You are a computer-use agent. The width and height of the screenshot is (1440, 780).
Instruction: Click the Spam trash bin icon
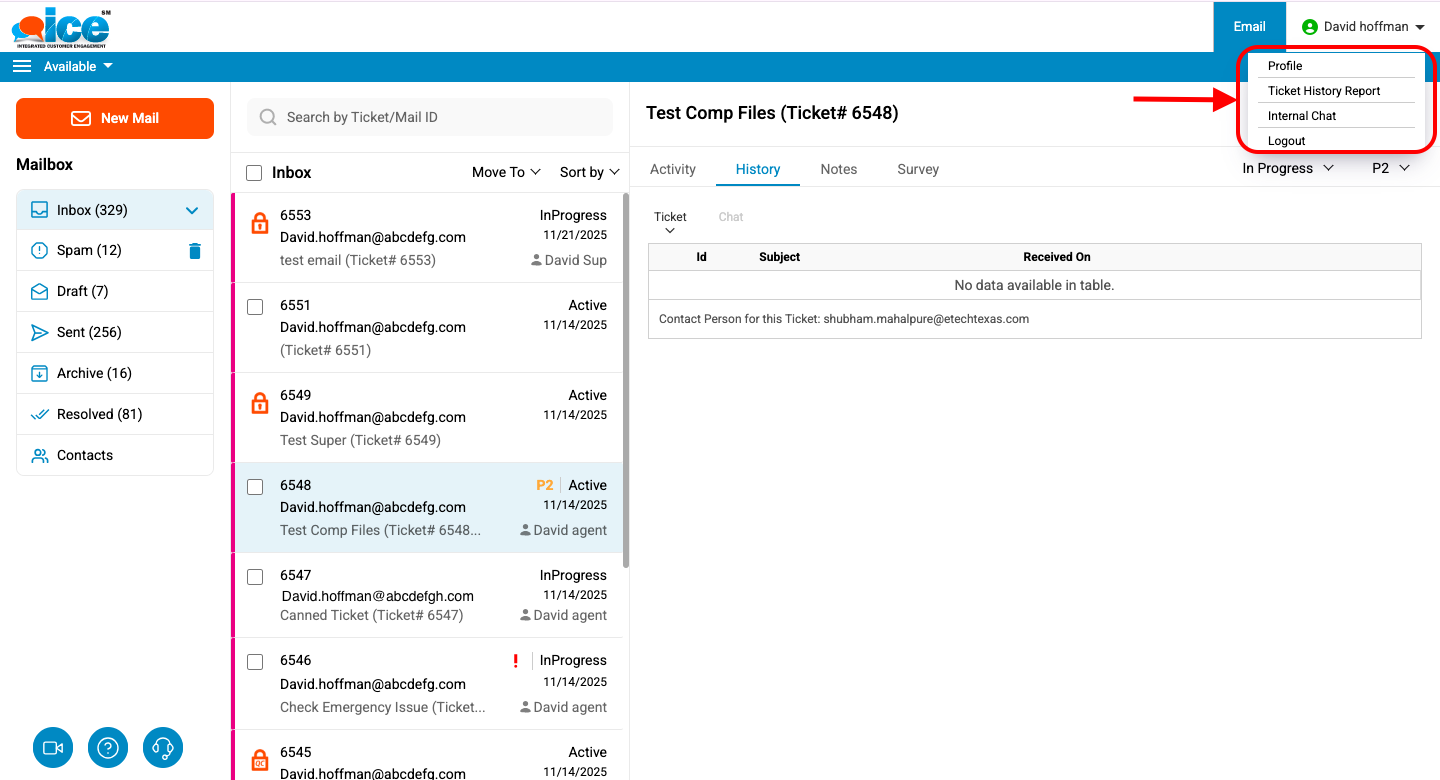tap(195, 251)
